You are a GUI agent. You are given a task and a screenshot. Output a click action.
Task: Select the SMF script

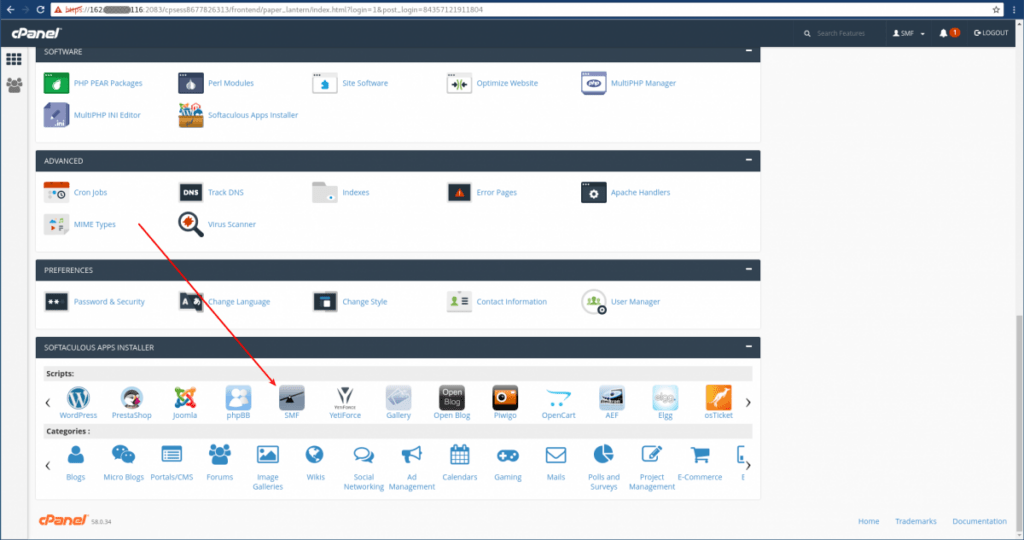coord(291,402)
